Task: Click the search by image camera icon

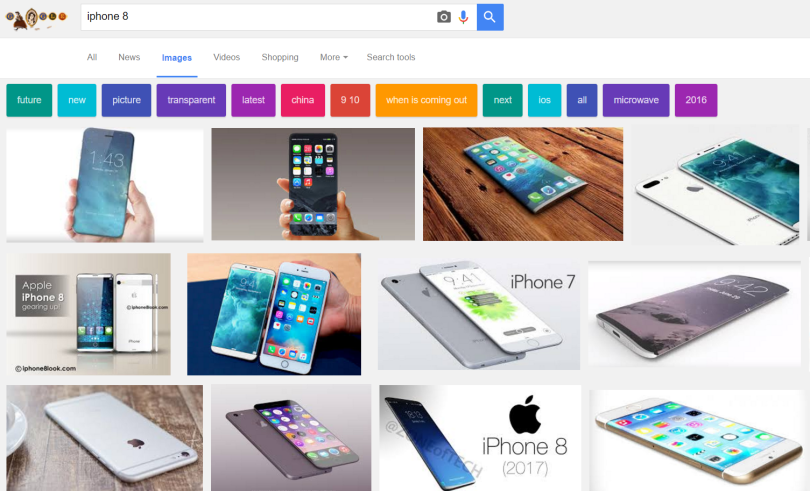Action: point(443,17)
